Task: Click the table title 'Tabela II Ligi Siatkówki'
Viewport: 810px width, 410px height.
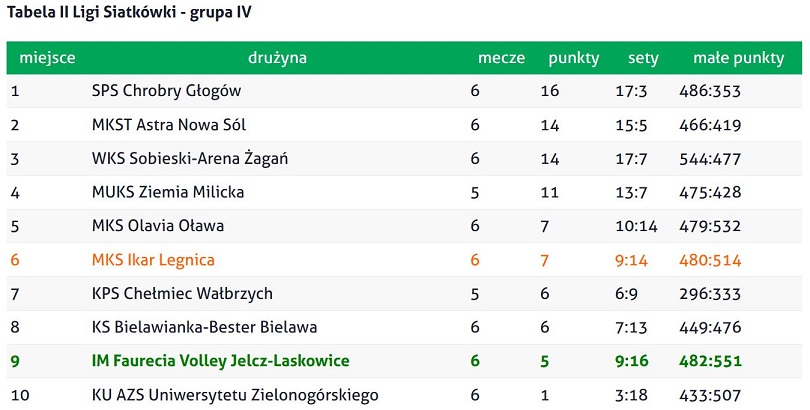Action: 94,12
